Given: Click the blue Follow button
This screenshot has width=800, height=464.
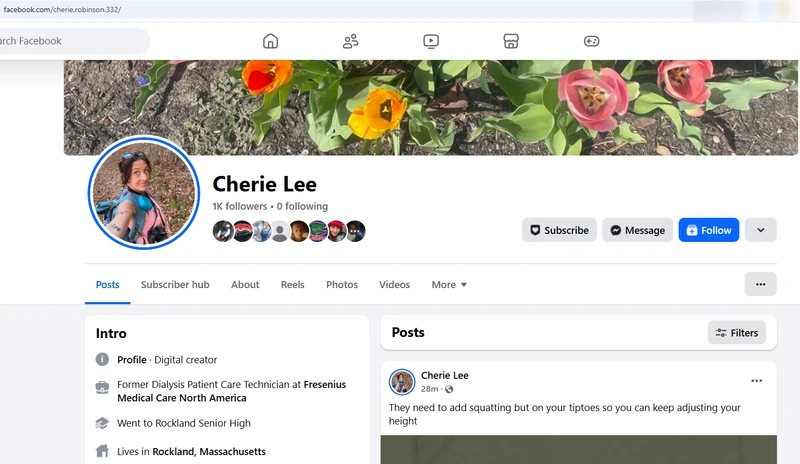Looking at the screenshot, I should 709,230.
